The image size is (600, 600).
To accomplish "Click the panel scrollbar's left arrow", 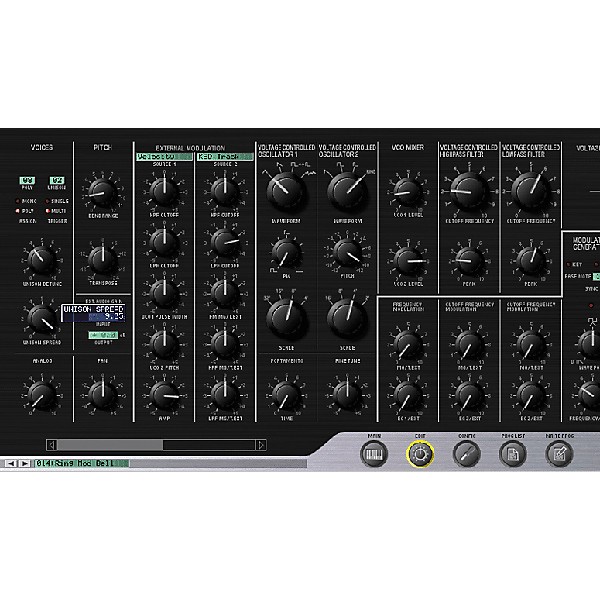I will (x=51, y=444).
